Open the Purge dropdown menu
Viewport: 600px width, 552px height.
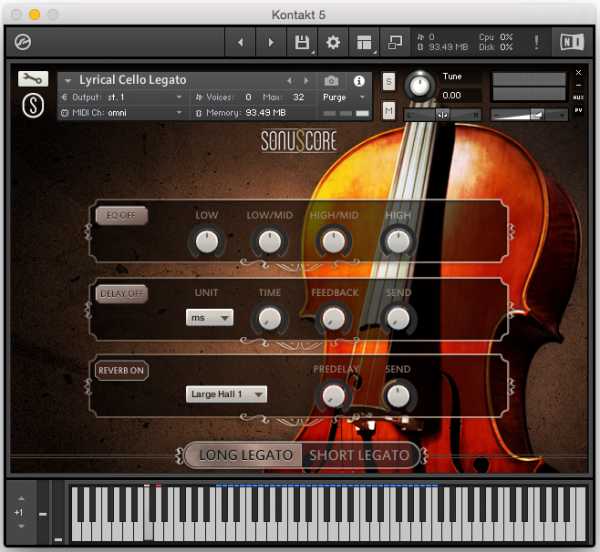click(x=344, y=97)
